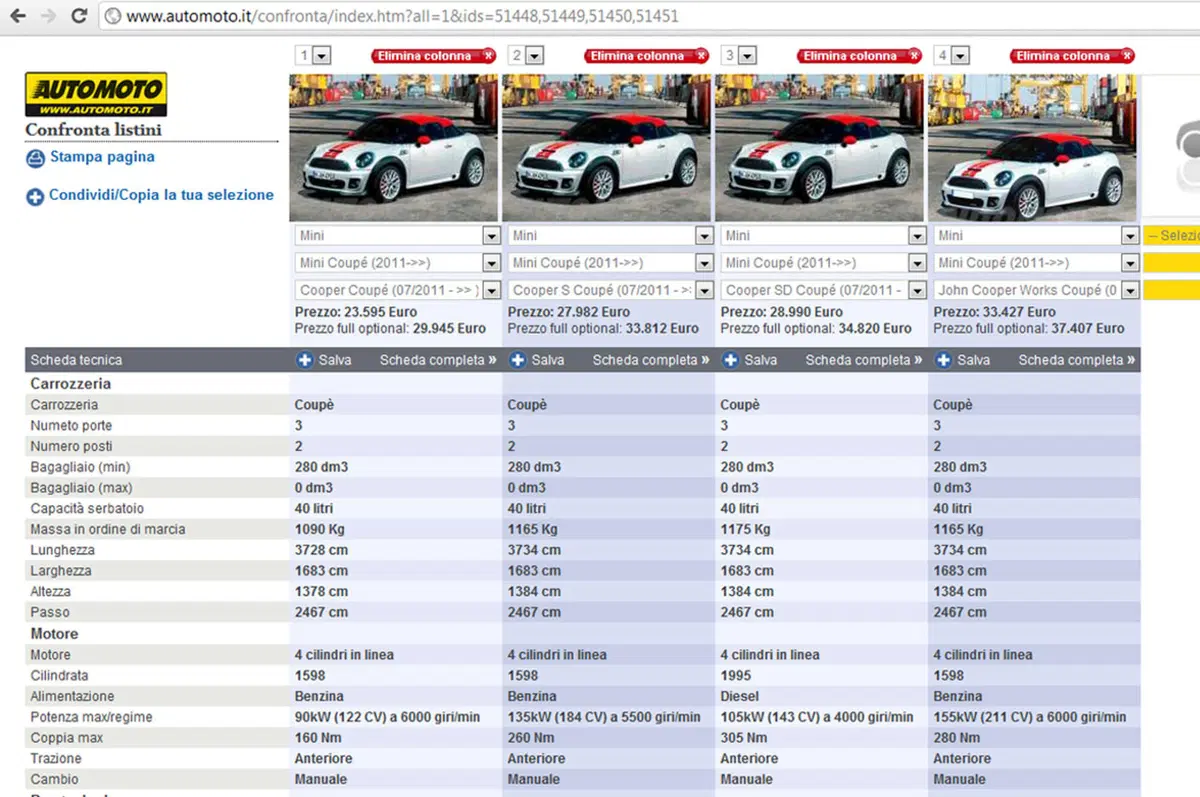Viewport: 1200px width, 797px height.
Task: Click plus icon to save Cooper SD Coupé
Action: pos(731,360)
